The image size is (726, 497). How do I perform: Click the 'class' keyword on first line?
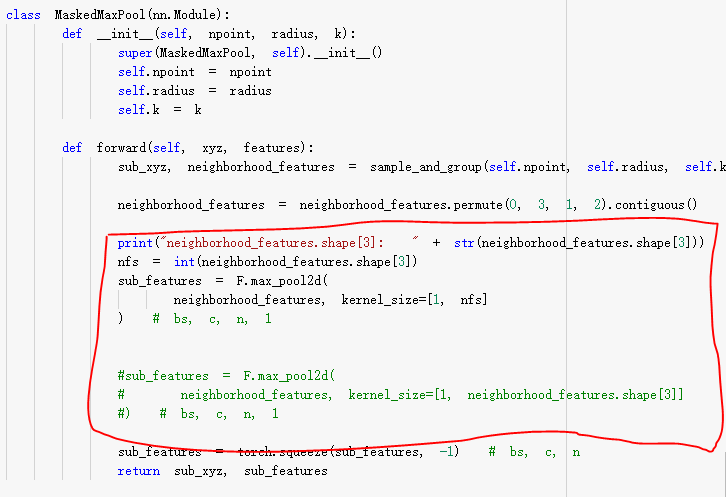point(23,15)
